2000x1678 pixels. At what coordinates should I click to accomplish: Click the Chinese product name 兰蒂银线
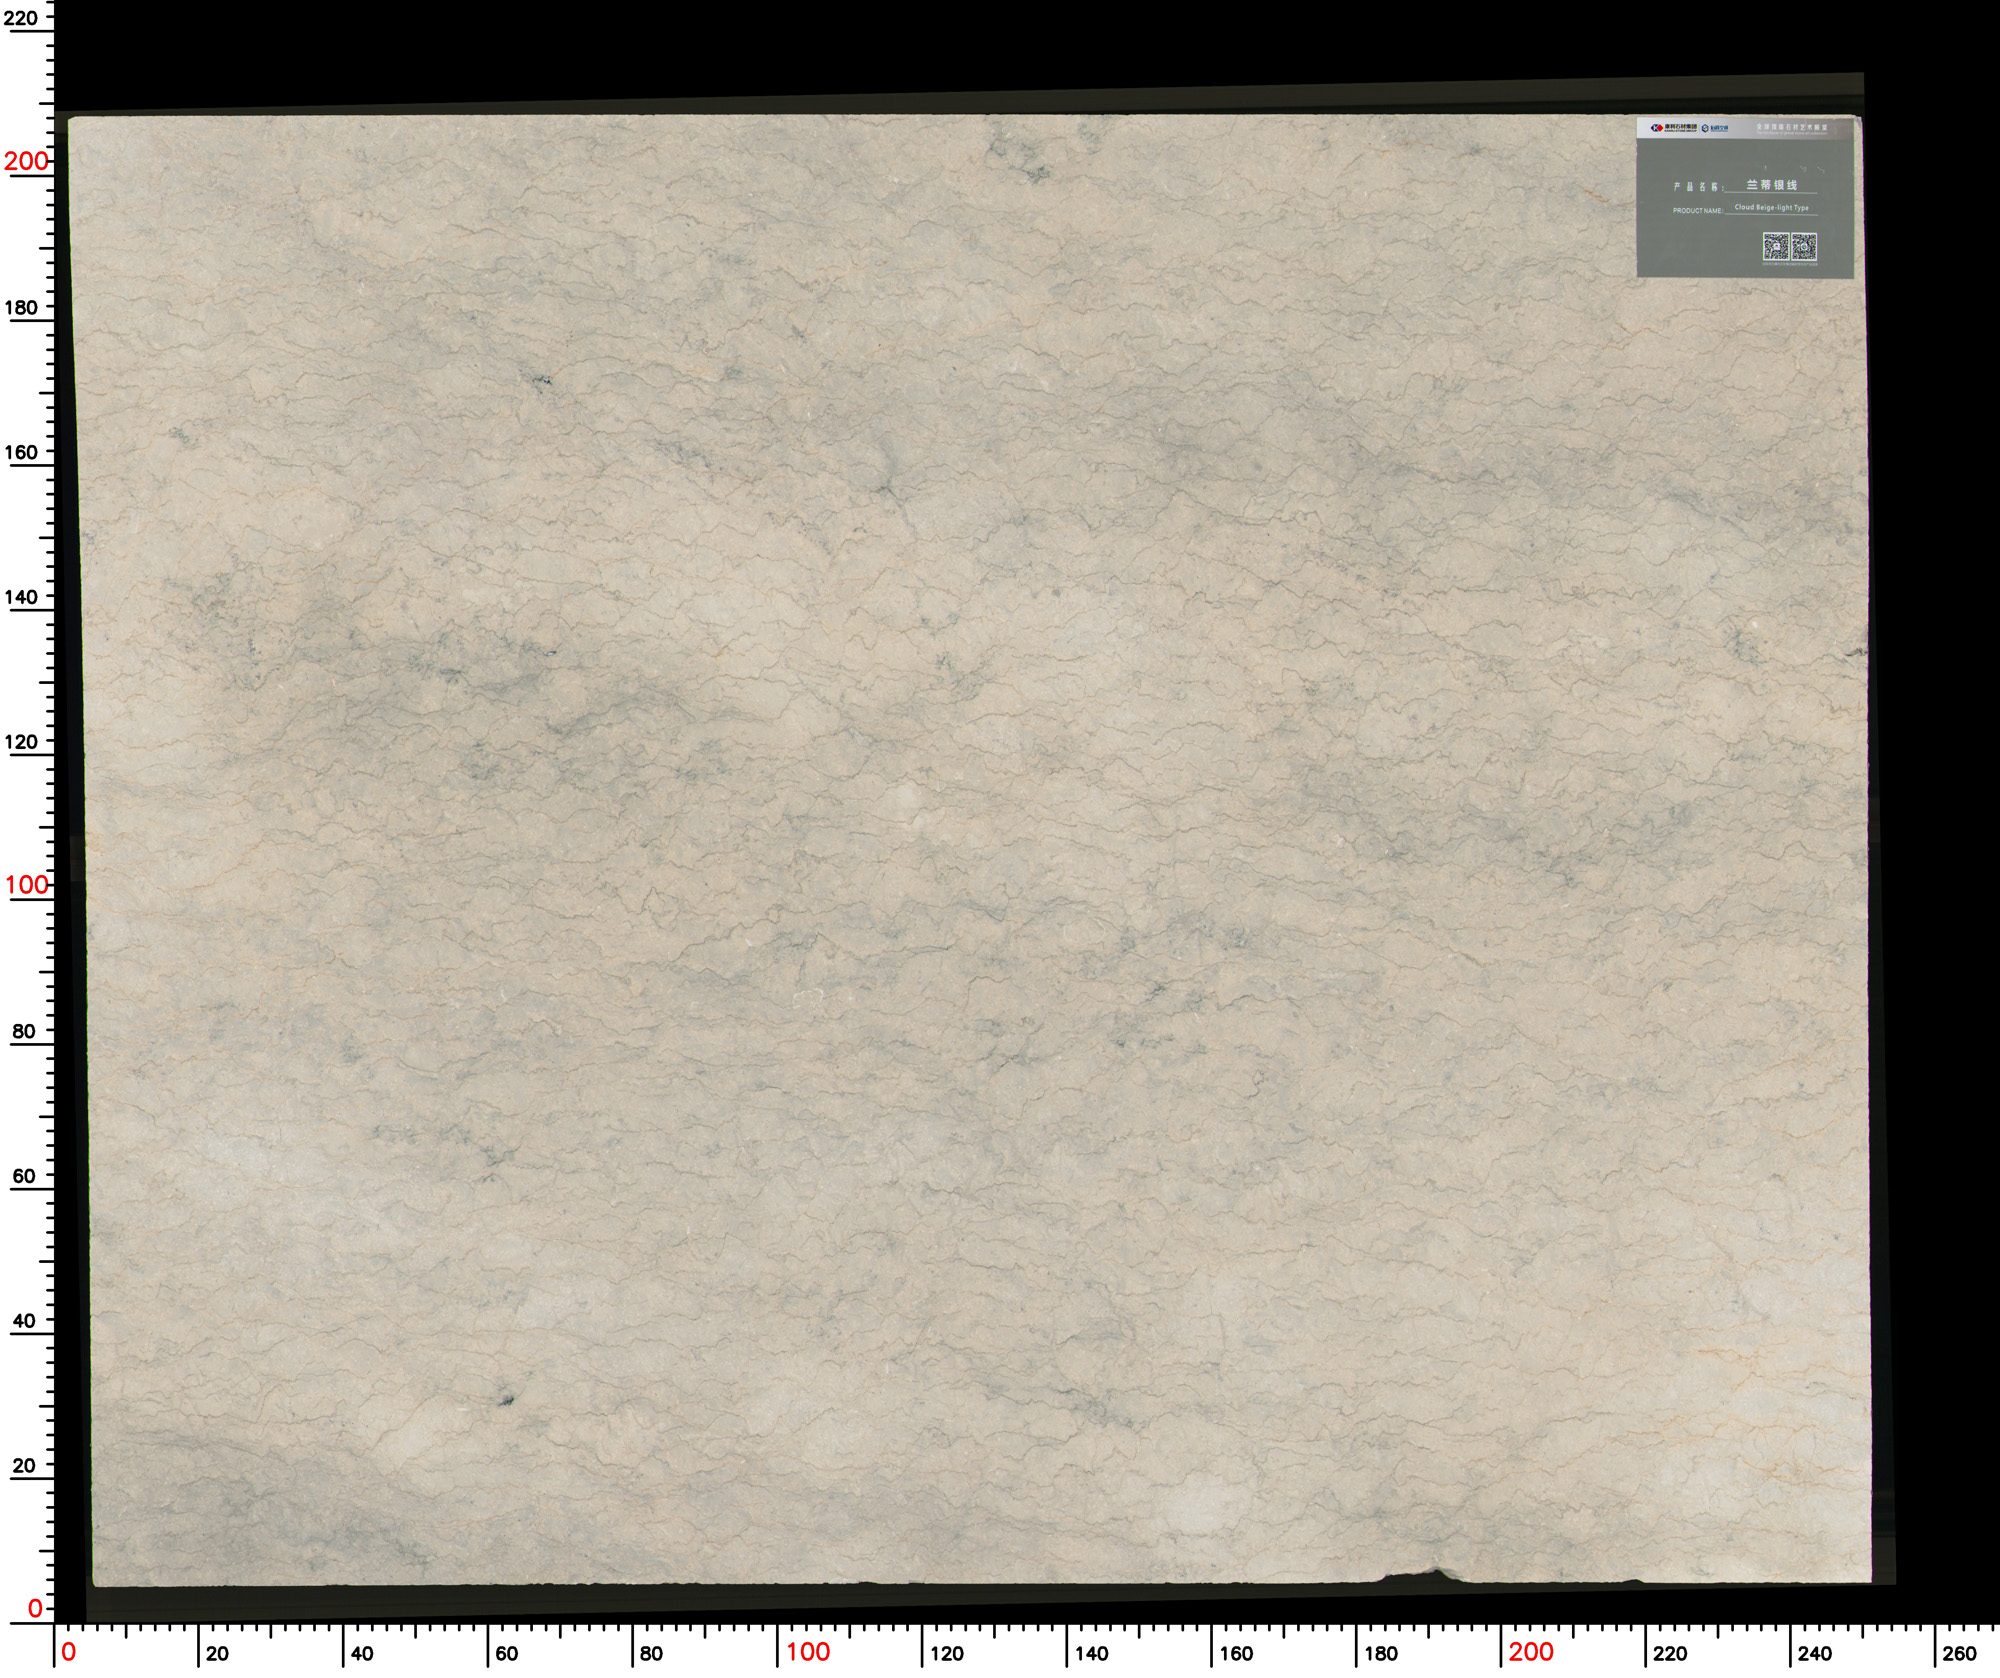1771,185
